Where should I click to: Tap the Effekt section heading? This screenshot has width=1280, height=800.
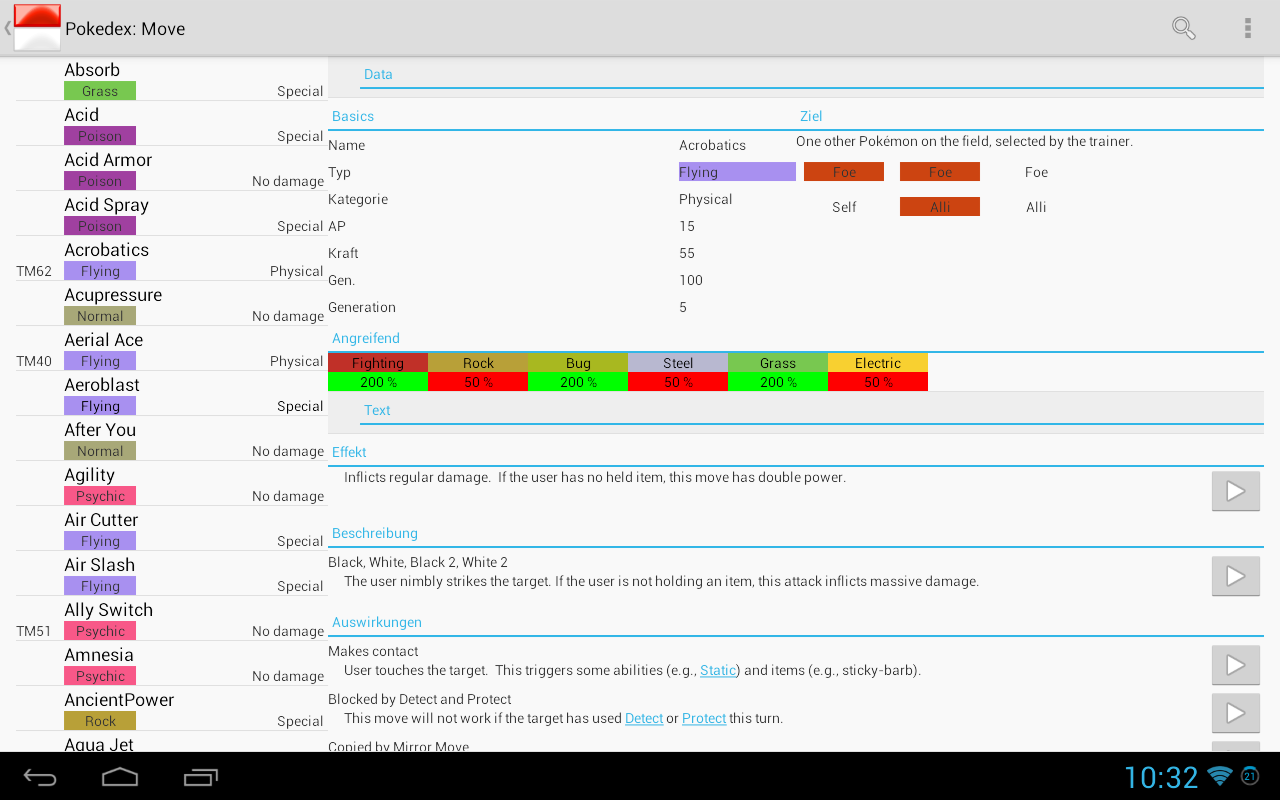tap(350, 452)
